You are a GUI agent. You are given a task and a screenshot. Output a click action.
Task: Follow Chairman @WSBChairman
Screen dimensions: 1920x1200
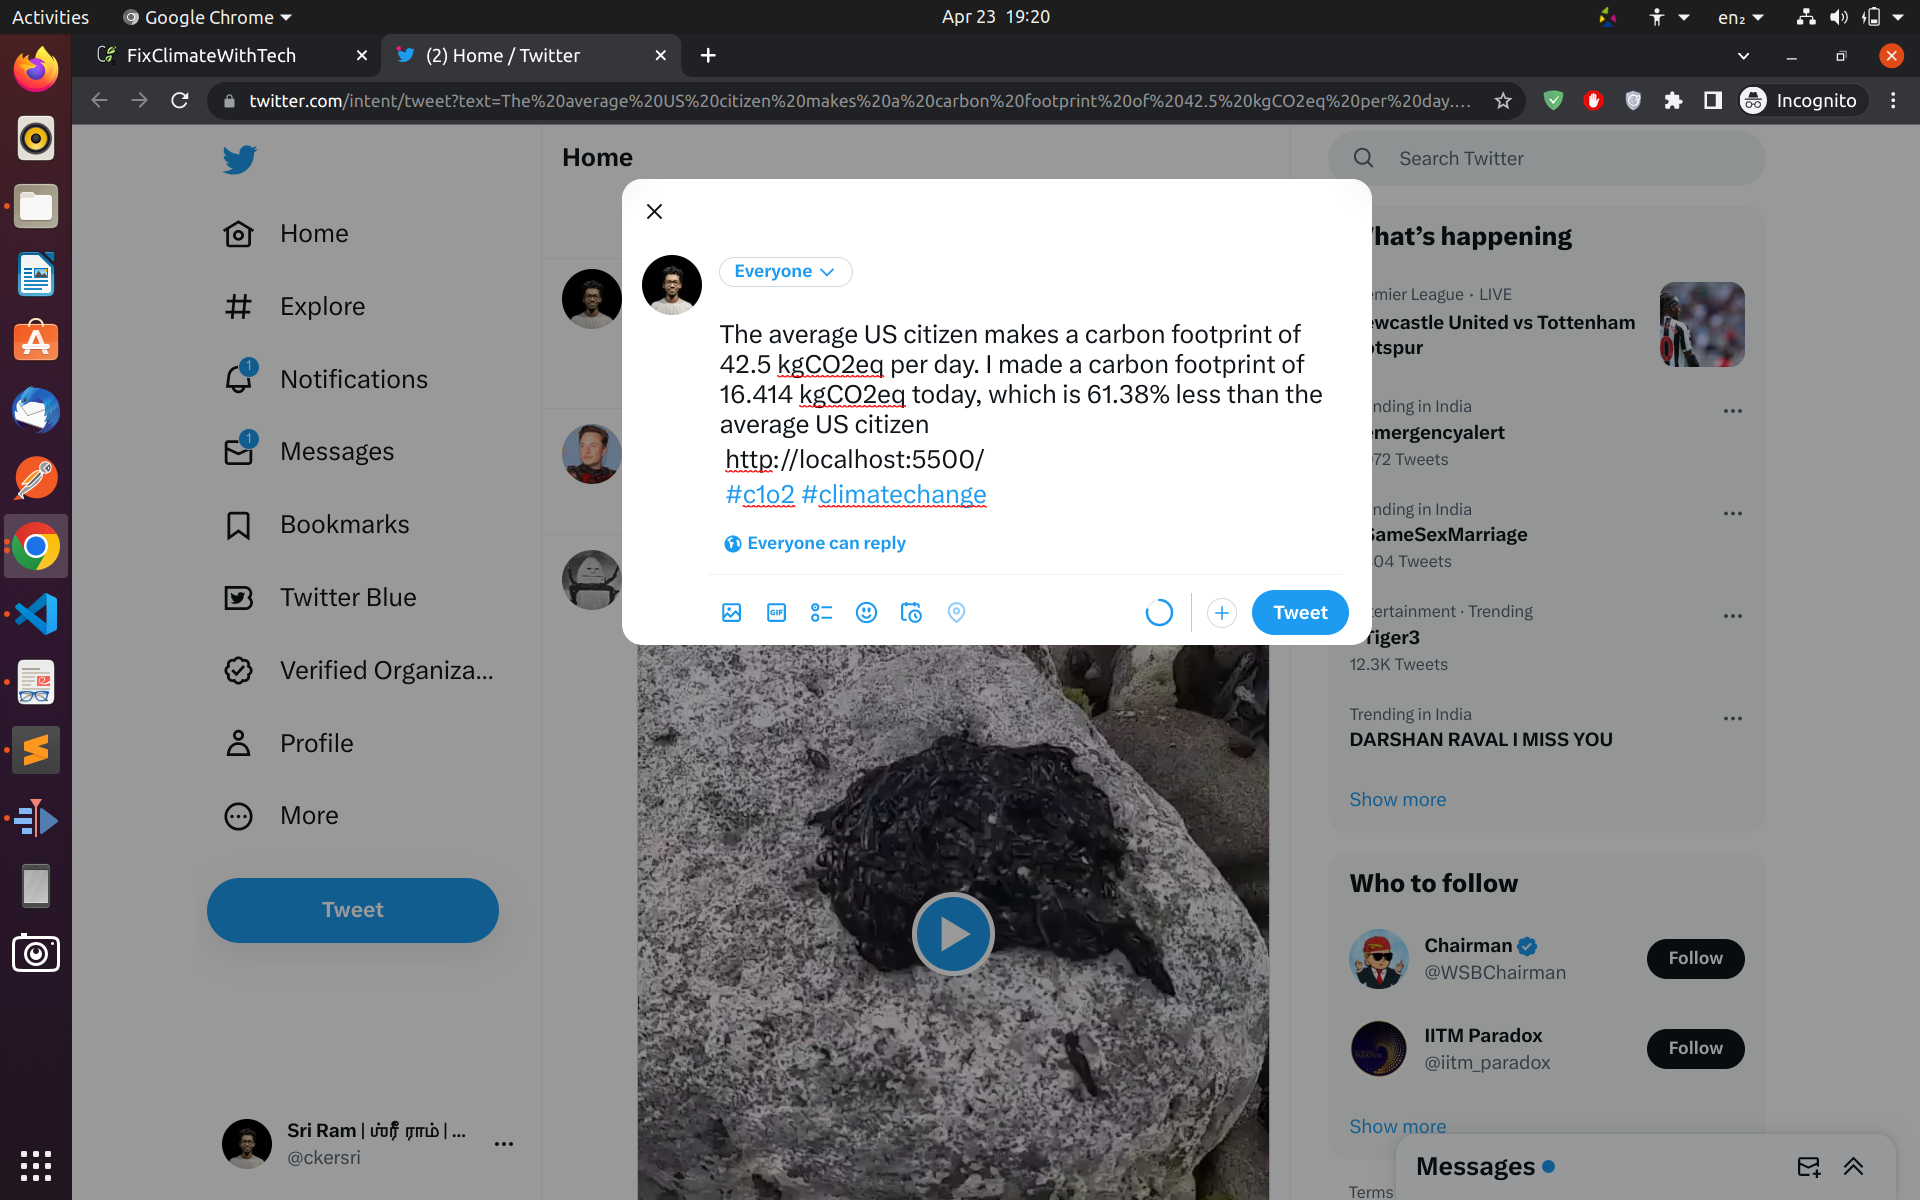tap(1694, 958)
